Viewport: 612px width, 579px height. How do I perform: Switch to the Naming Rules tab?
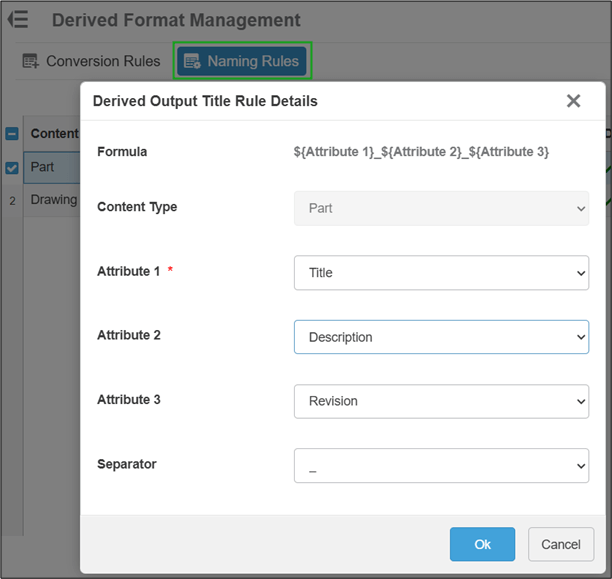click(x=242, y=61)
